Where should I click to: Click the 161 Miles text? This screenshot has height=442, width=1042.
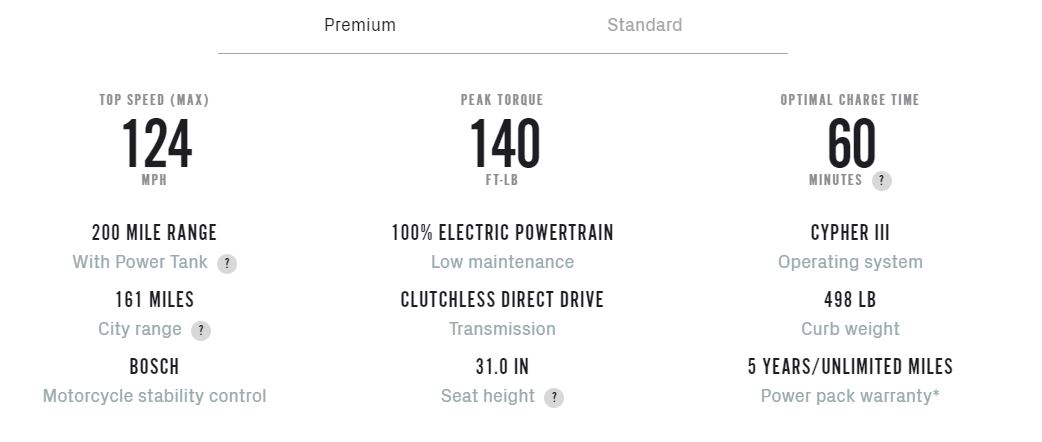(154, 300)
